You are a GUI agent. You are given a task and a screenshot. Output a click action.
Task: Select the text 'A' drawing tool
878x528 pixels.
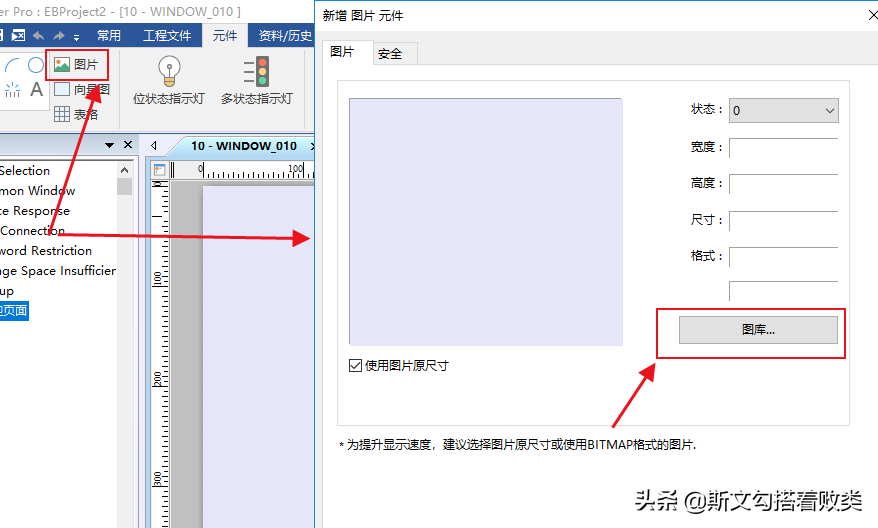point(36,90)
